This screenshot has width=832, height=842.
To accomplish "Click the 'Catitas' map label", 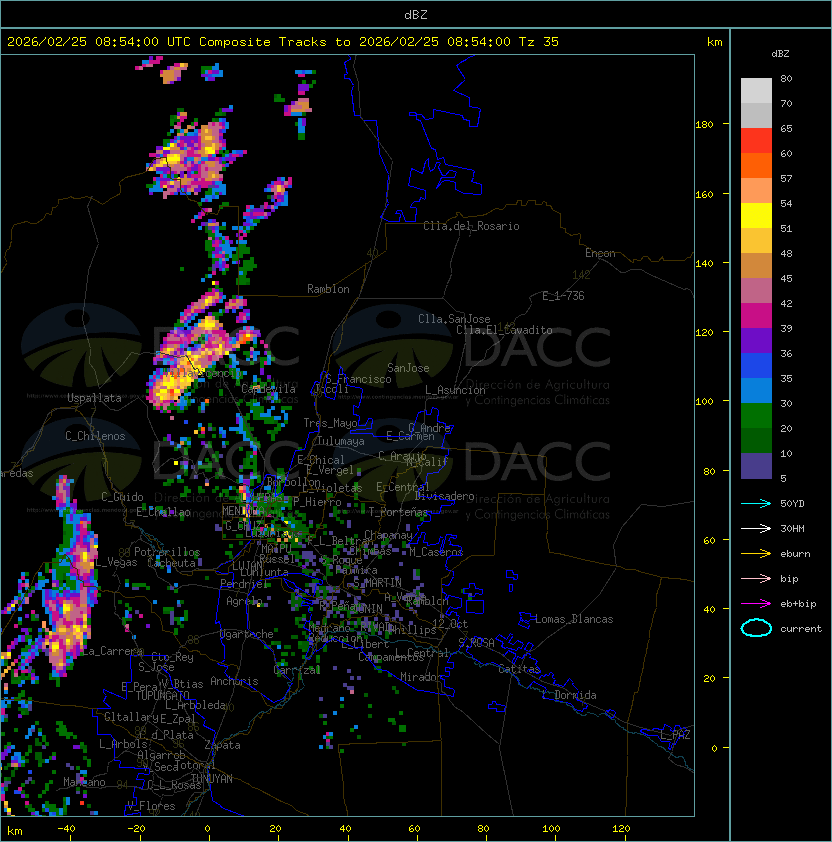I will tap(519, 669).
